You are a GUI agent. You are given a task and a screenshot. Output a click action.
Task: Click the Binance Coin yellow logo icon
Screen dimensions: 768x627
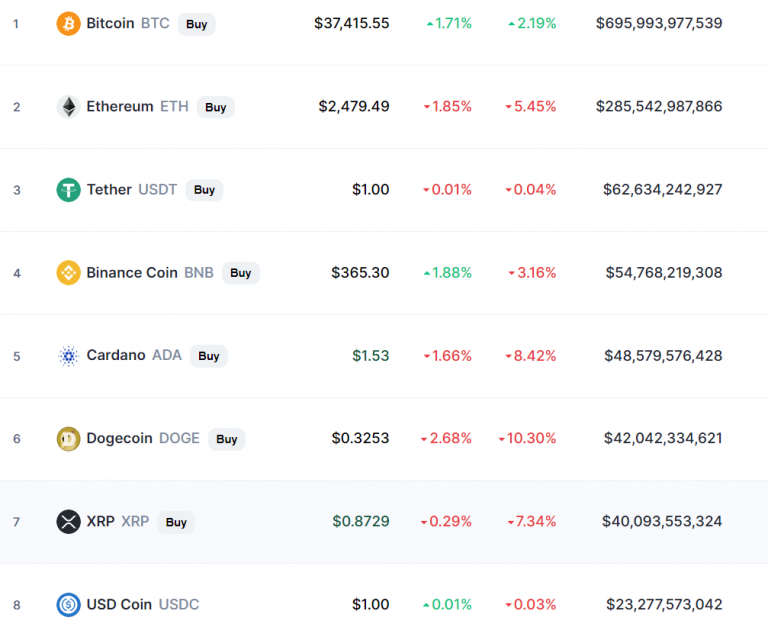click(x=69, y=273)
